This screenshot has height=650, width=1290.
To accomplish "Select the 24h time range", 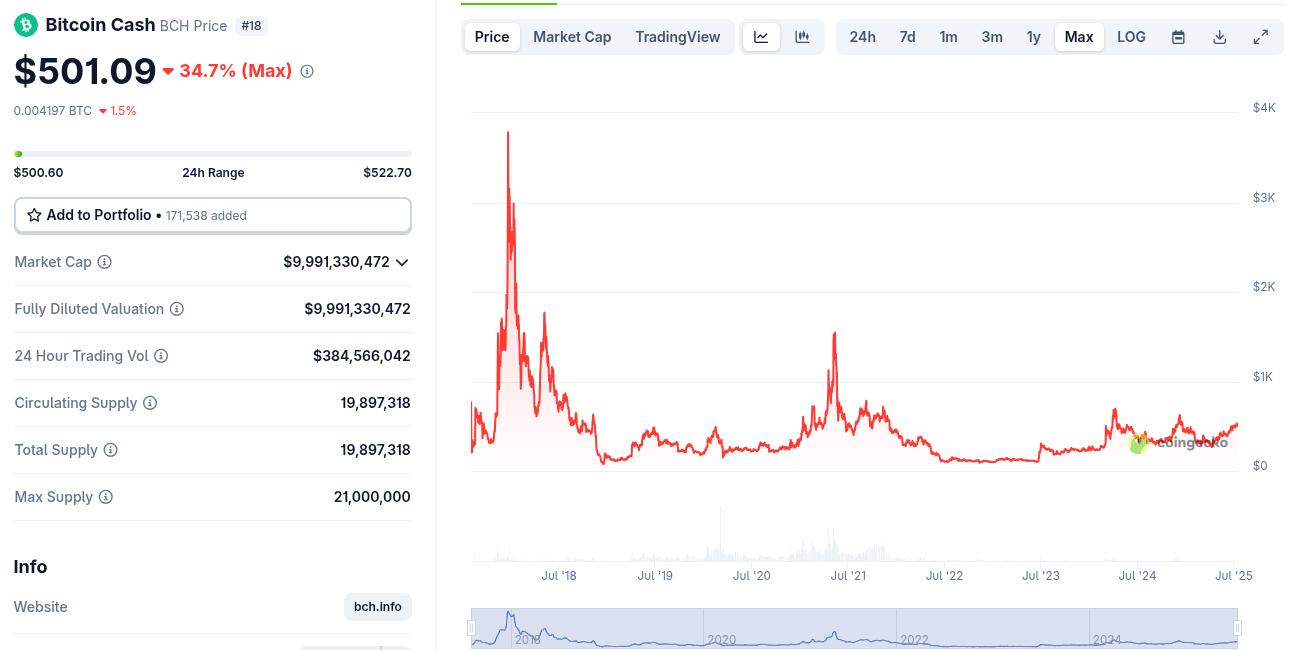I will [x=862, y=37].
